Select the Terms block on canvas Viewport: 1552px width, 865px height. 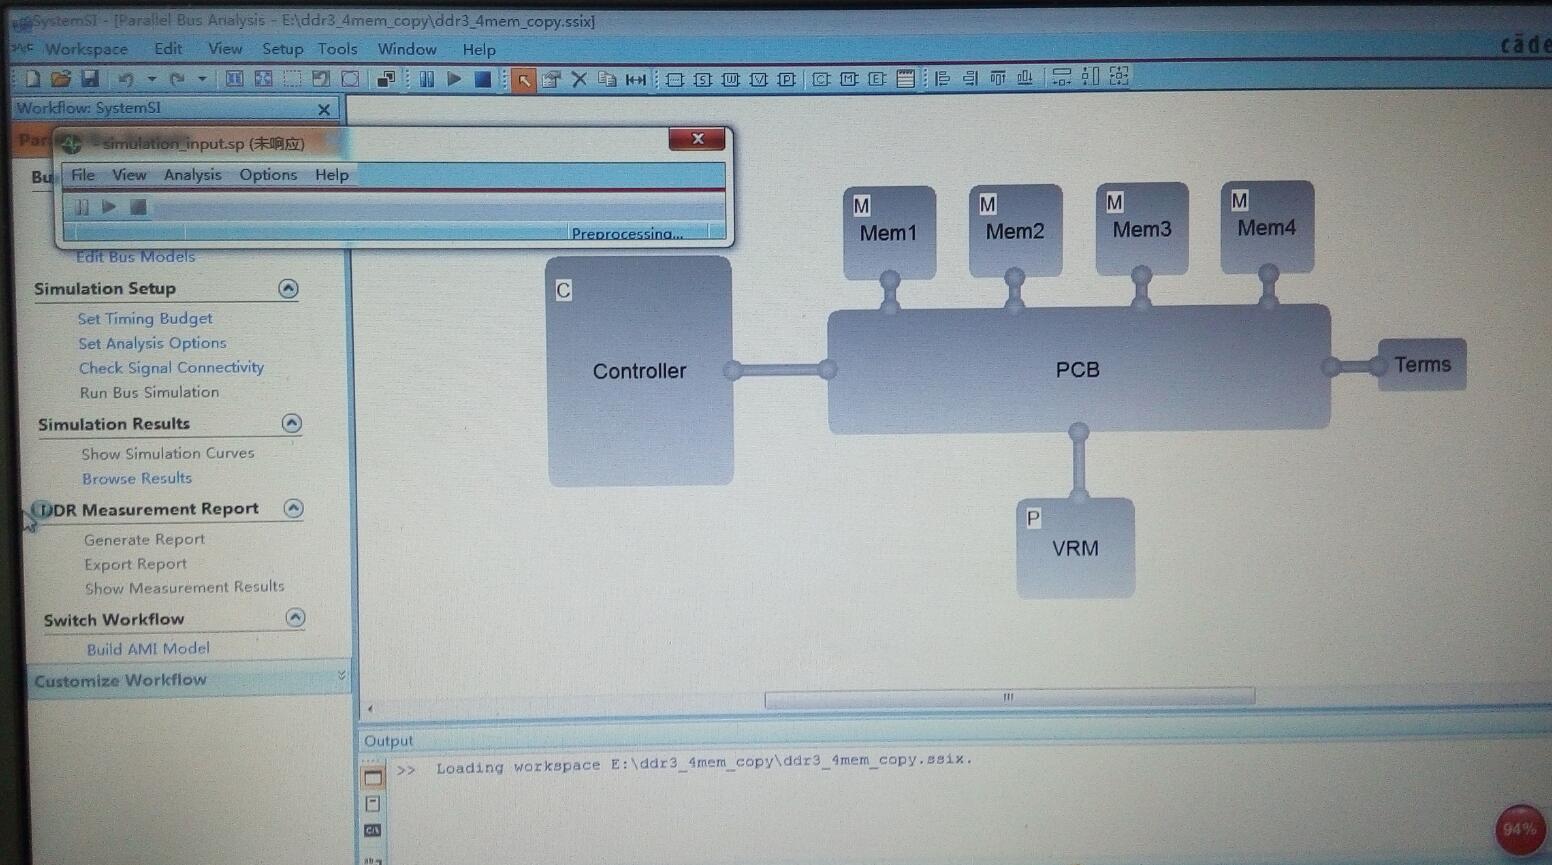click(x=1422, y=365)
